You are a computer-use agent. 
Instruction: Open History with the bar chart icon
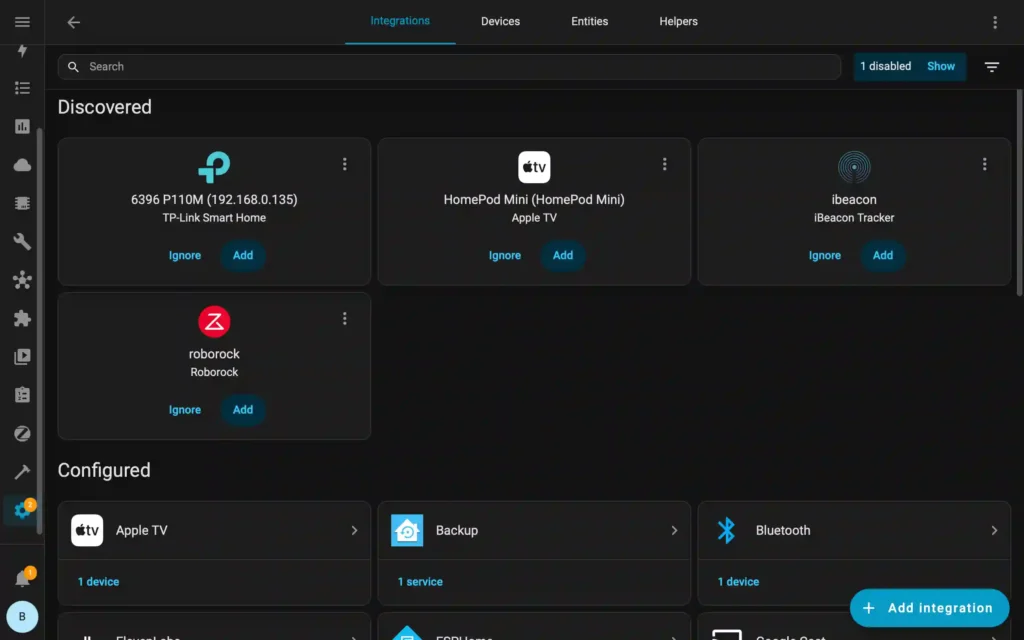click(21, 126)
